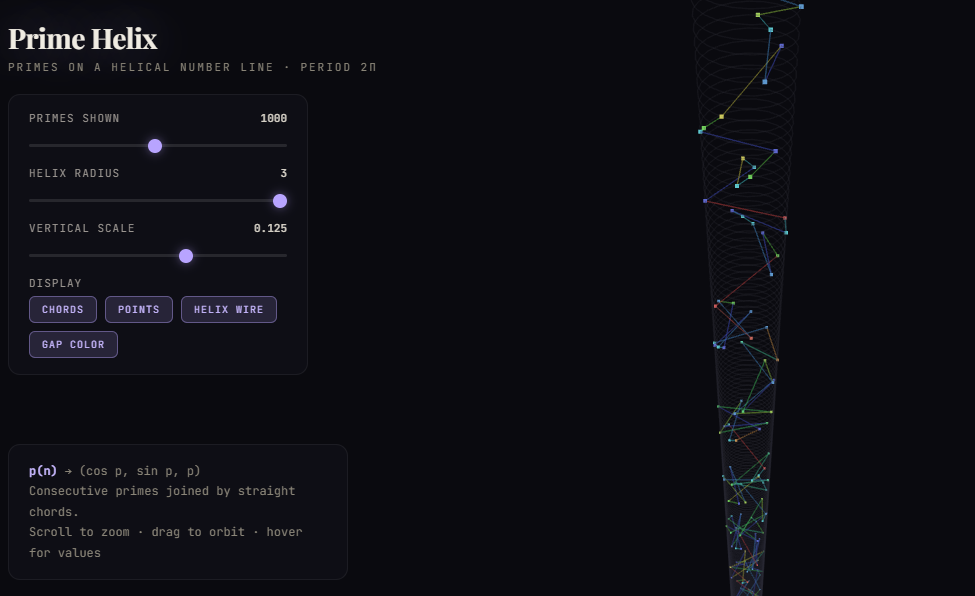Toggle the Helix Wire display button
975x596 pixels.
pos(228,310)
